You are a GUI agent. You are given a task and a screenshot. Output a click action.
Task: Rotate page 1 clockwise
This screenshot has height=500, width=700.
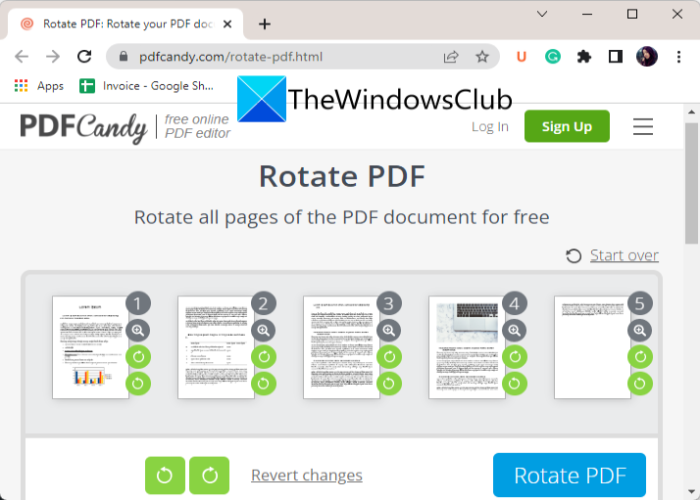(138, 357)
